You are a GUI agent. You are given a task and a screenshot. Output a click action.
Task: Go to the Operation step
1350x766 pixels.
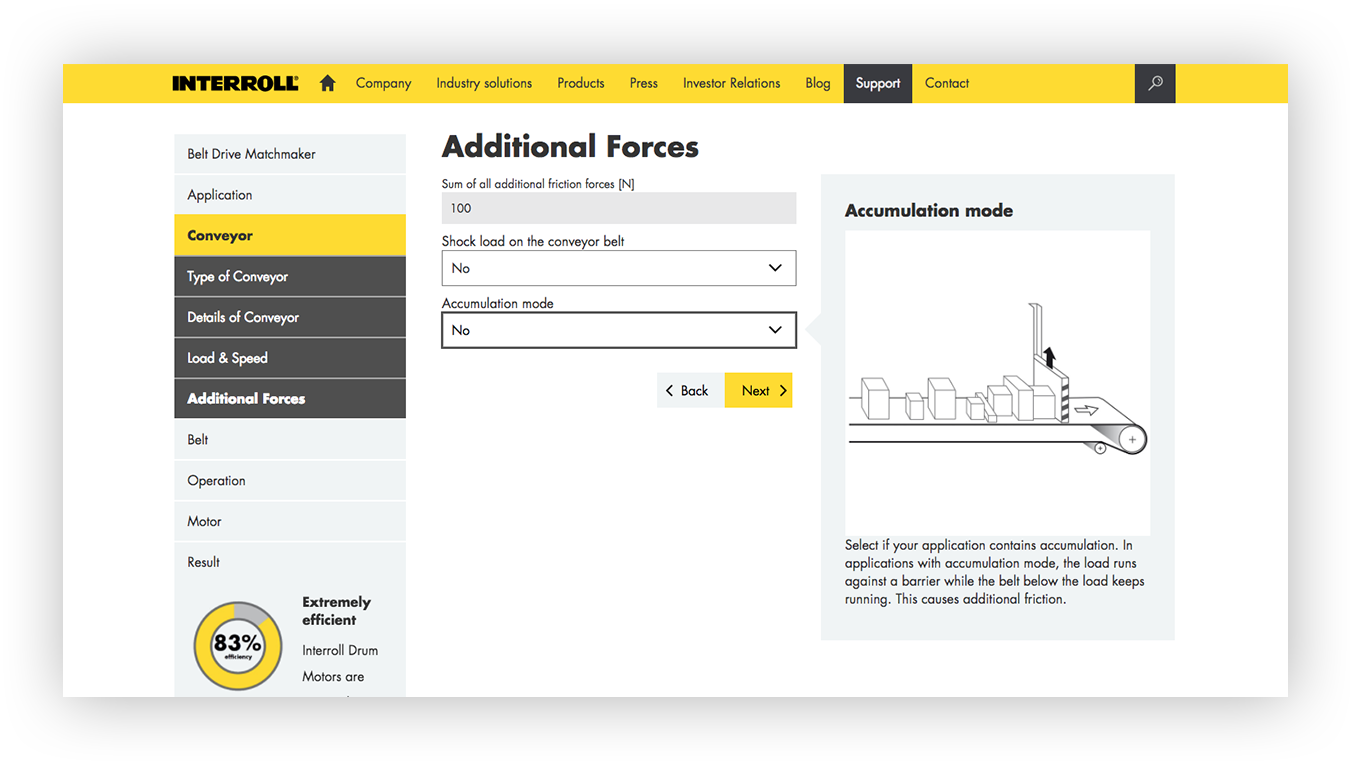tap(290, 481)
